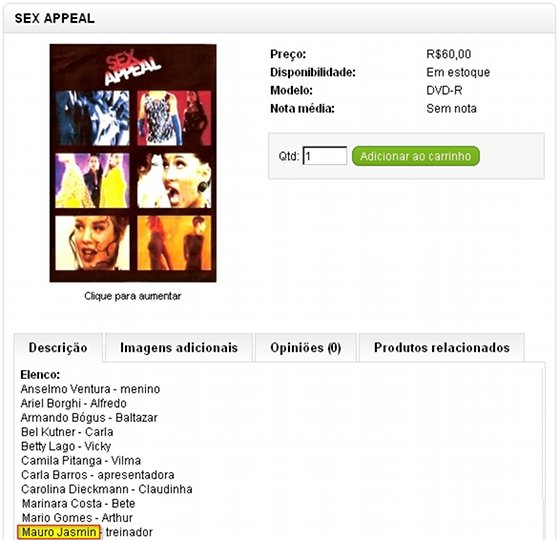The image size is (560, 540).
Task: Click the SEX APPEAL page title
Action: [55, 18]
